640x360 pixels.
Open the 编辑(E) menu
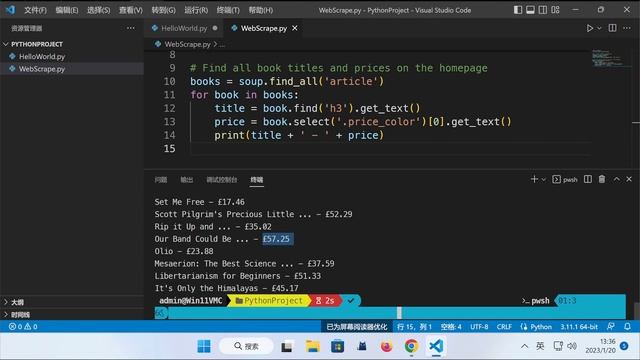(67, 10)
